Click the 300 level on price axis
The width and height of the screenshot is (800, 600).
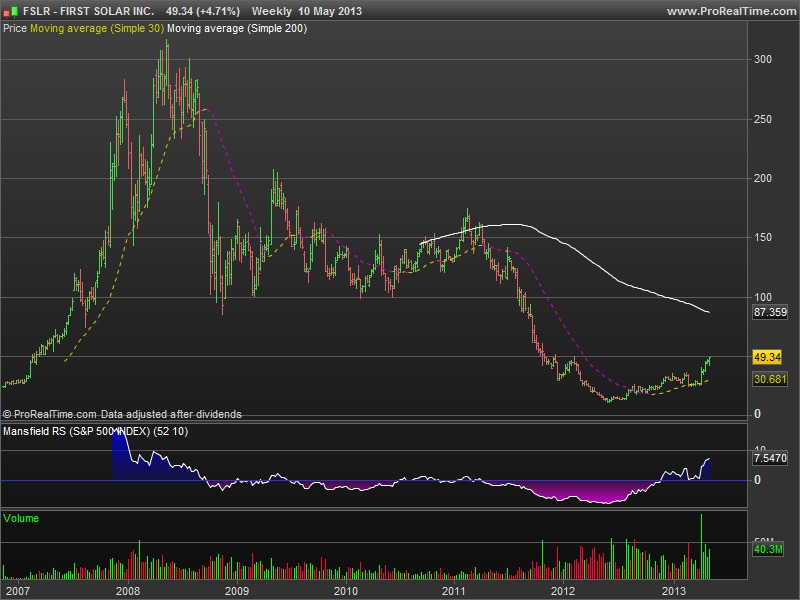click(x=762, y=60)
